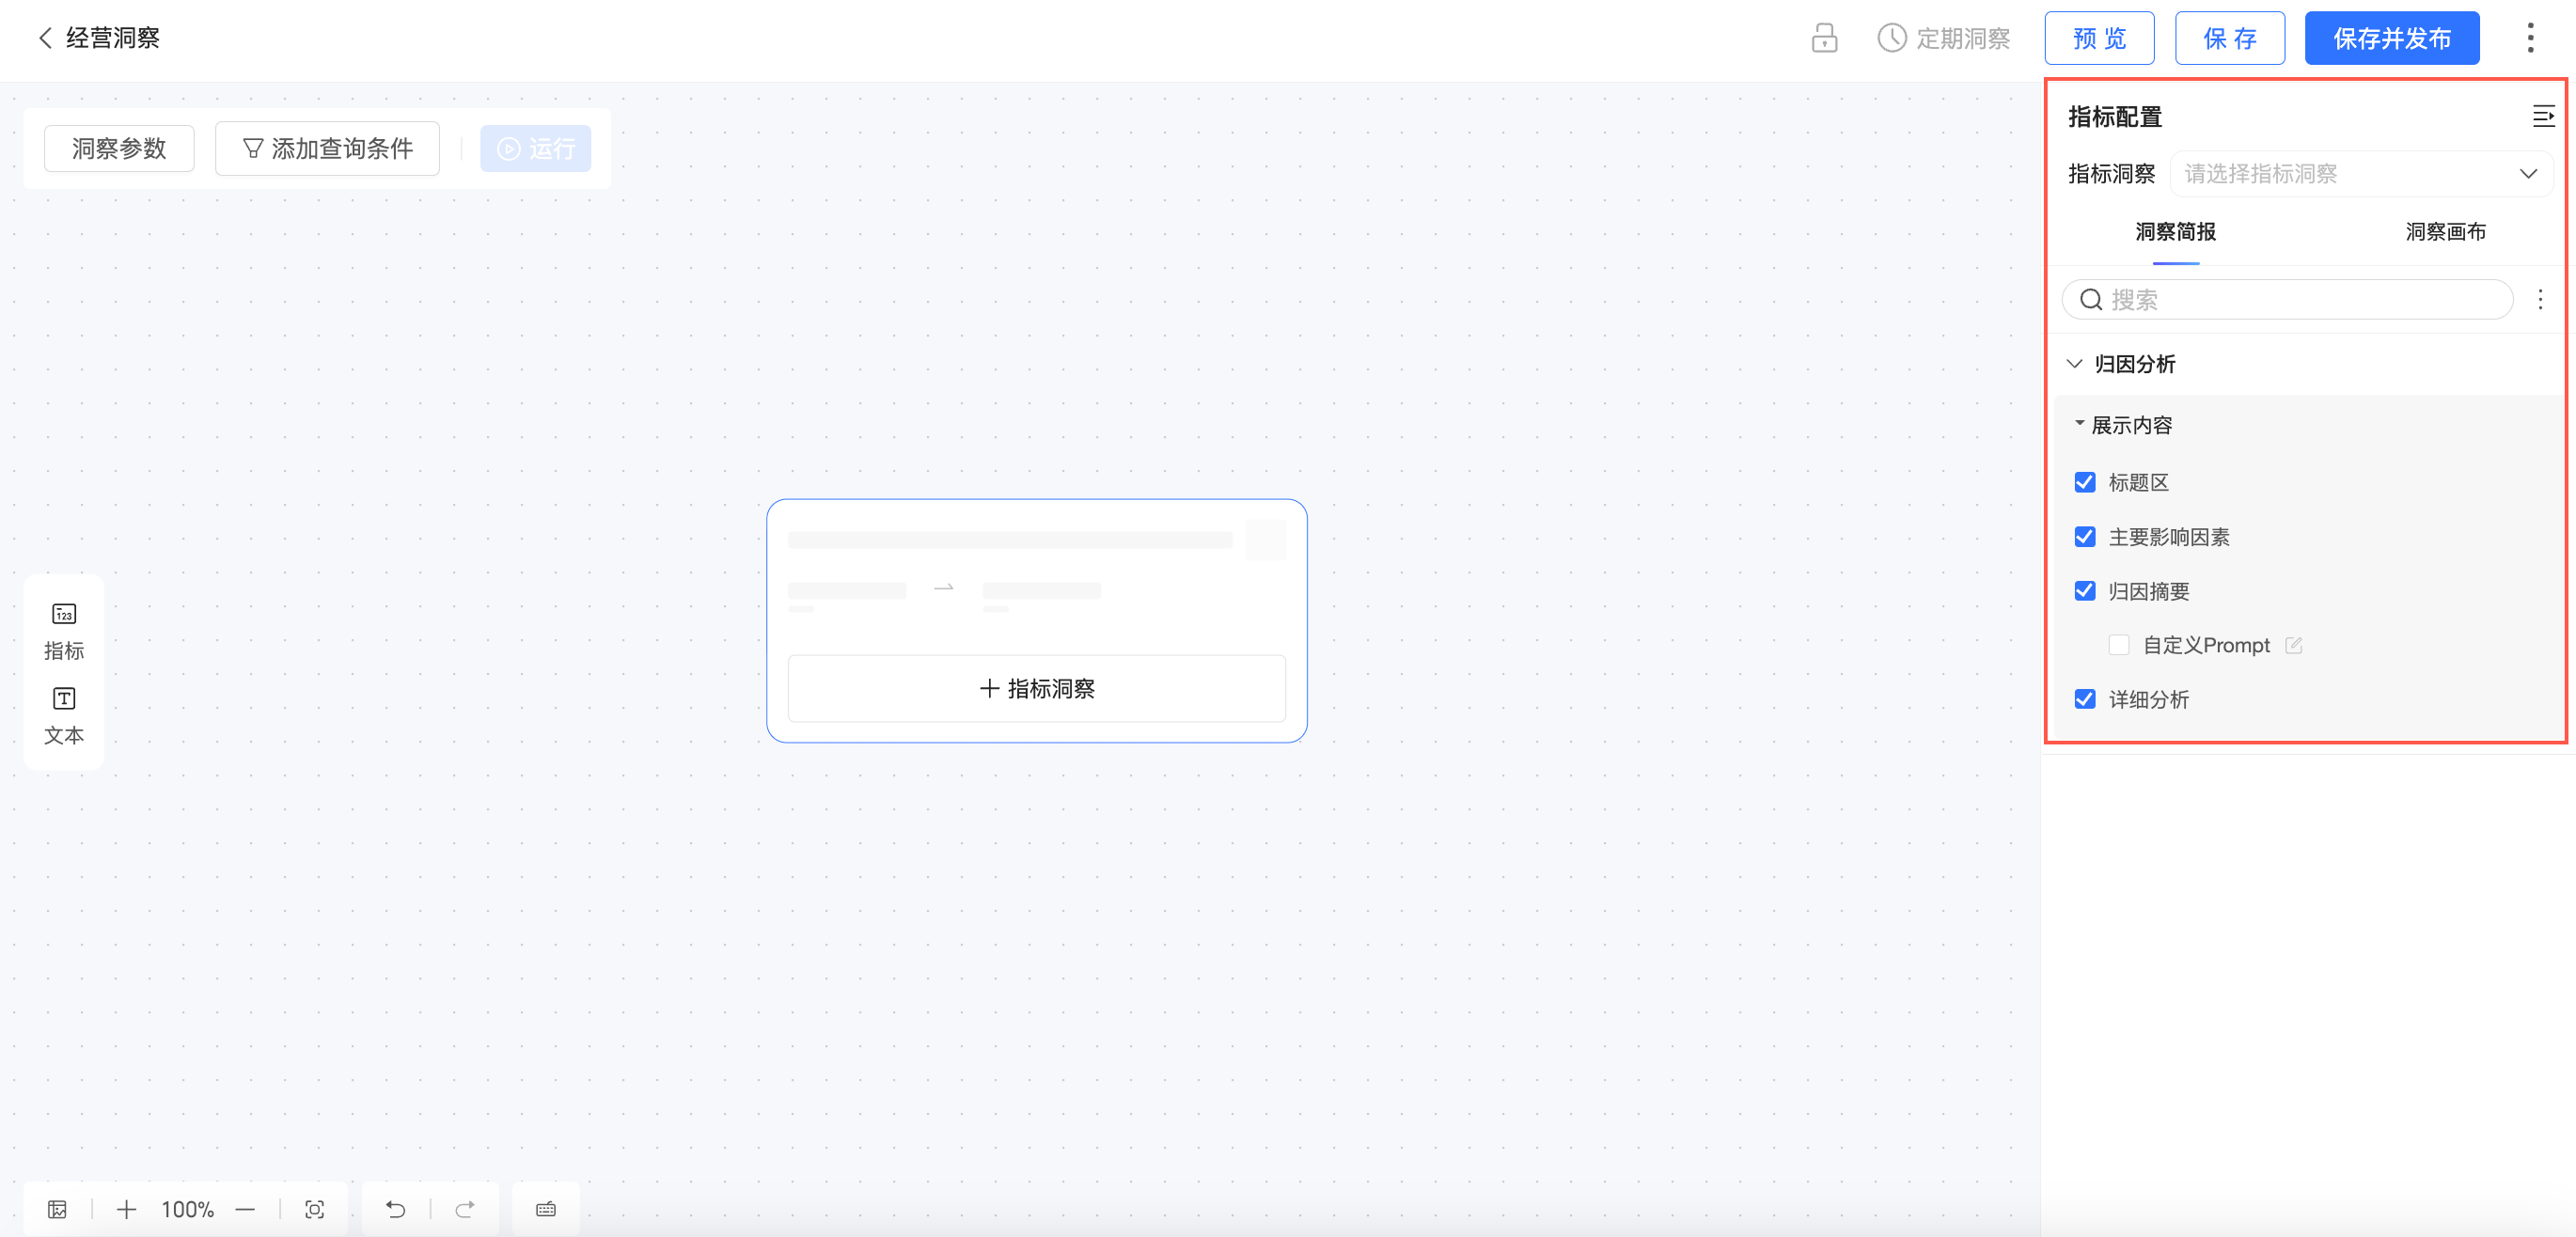Open keyboard shortcuts icon in bottom toolbar

click(x=545, y=1209)
